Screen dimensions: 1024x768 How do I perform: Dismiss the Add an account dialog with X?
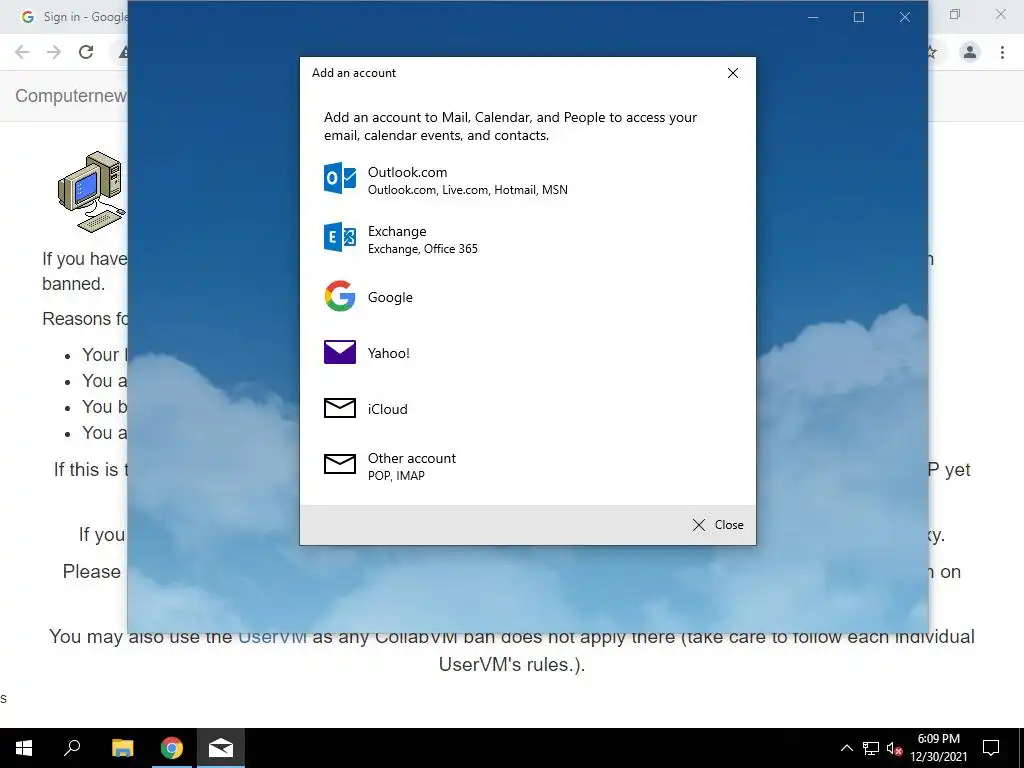[733, 73]
